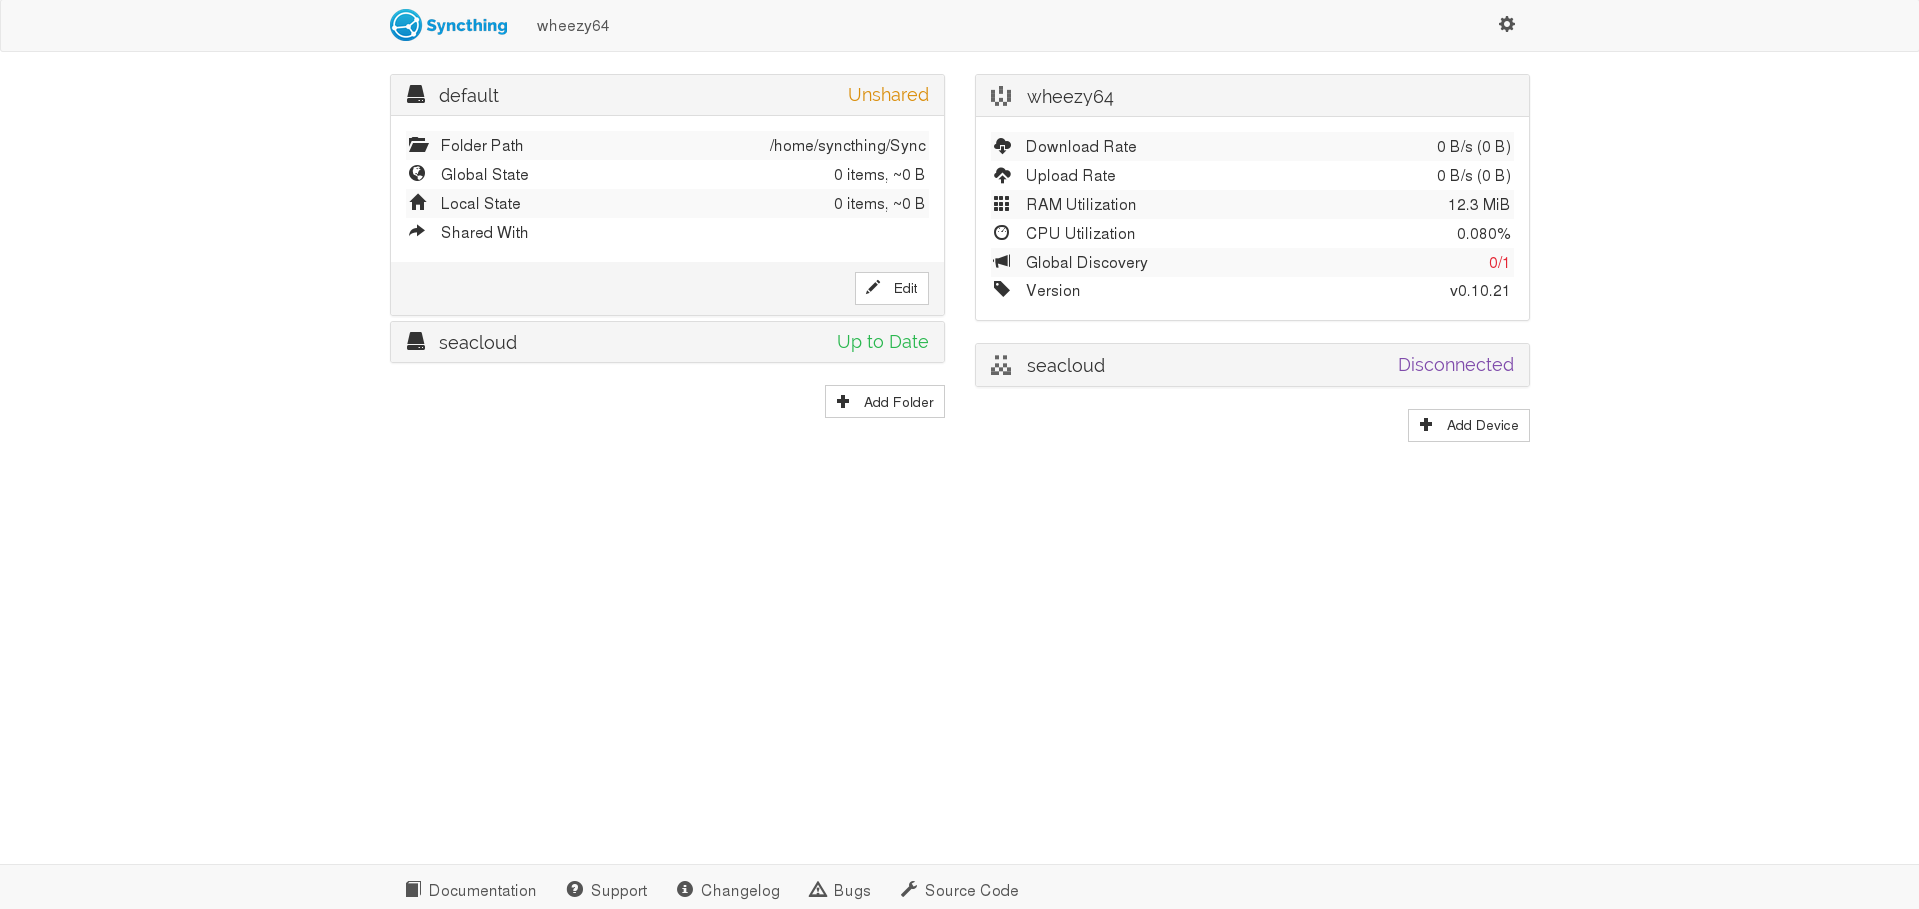This screenshot has height=909, width=1919.
Task: Edit the default folder
Action: (892, 288)
